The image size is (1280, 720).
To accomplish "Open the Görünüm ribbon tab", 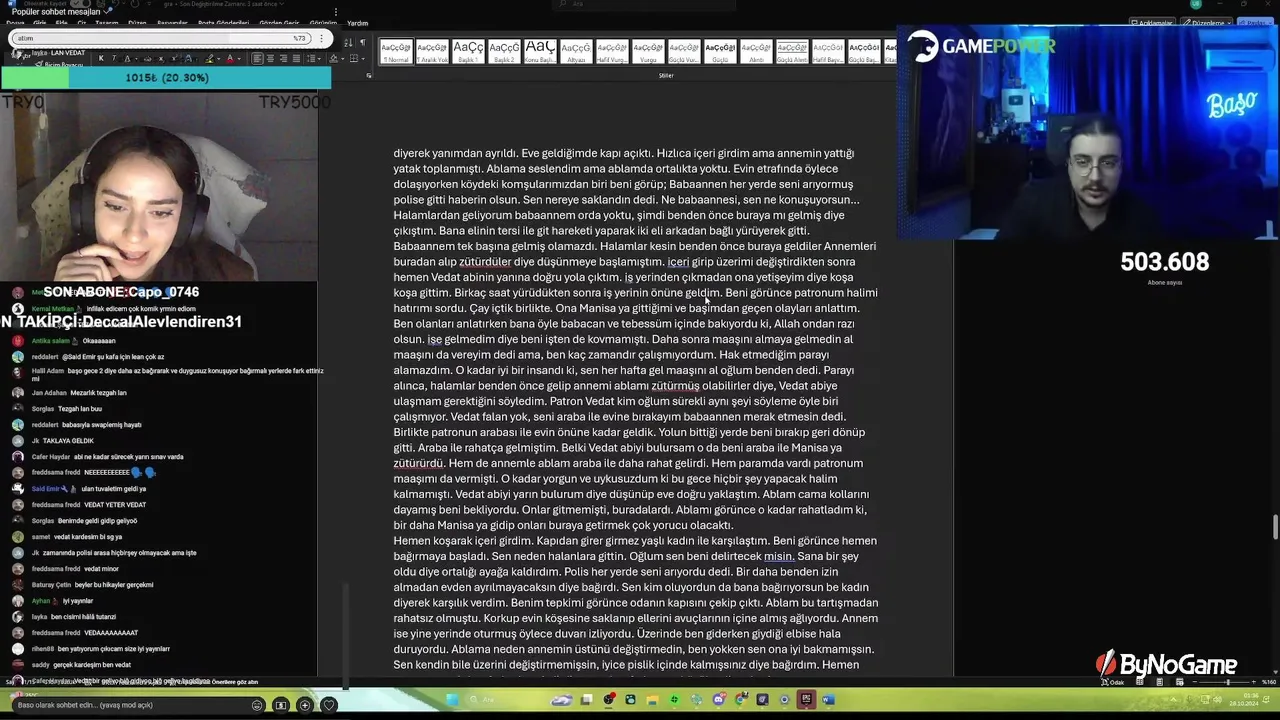I will pyautogui.click(x=323, y=23).
